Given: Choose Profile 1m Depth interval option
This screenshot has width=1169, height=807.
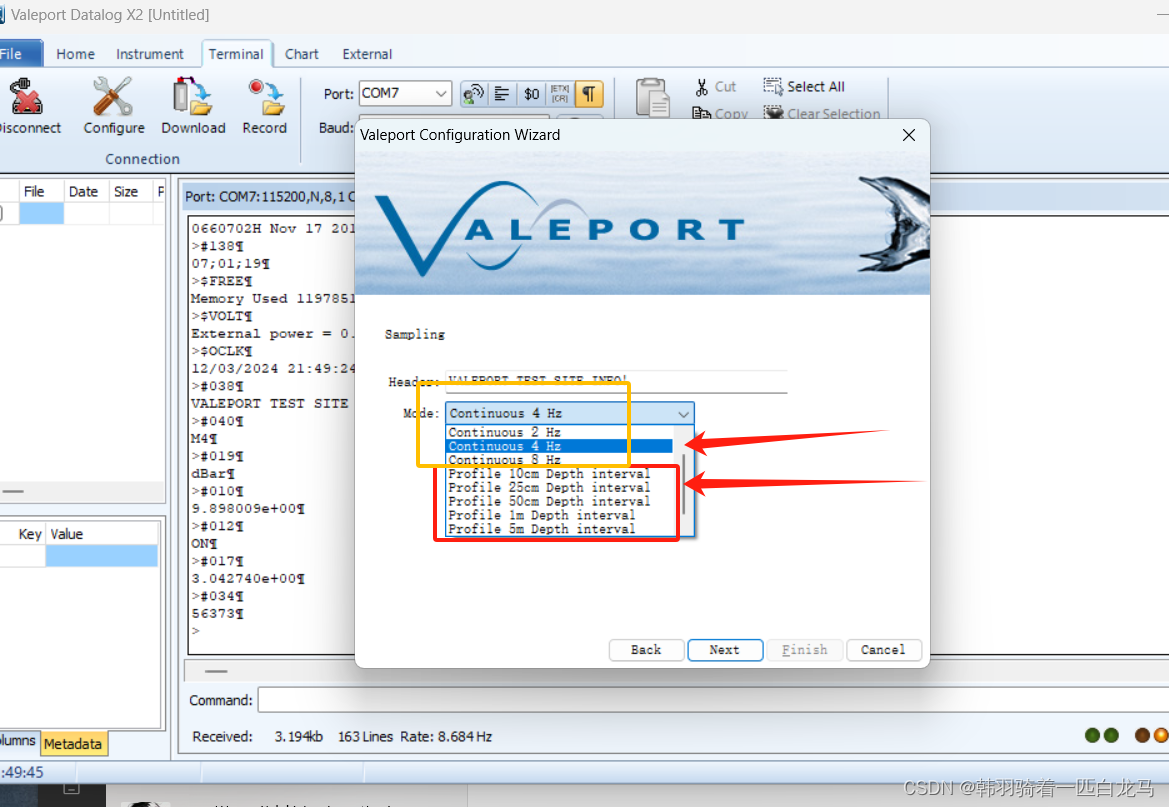Looking at the screenshot, I should coord(559,515).
